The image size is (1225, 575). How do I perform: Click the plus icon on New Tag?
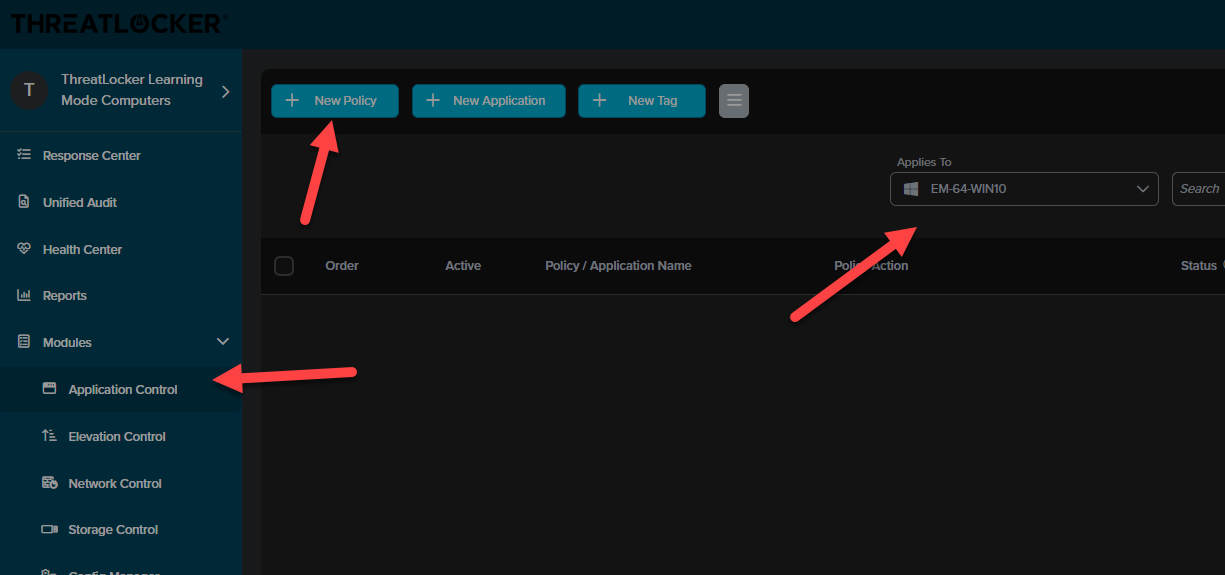coord(599,100)
